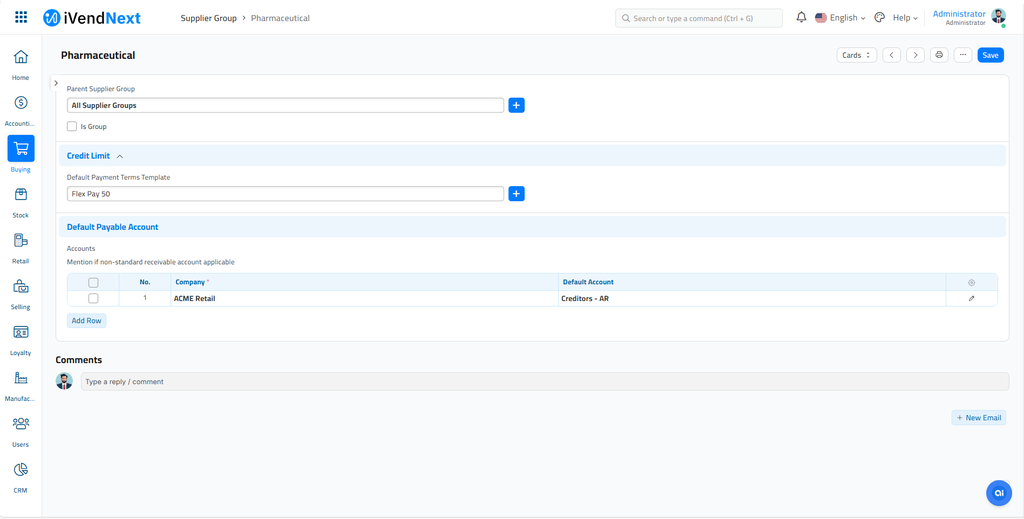The height and width of the screenshot is (519, 1024).
Task: Check the ACME Retail row checkbox
Action: click(93, 298)
